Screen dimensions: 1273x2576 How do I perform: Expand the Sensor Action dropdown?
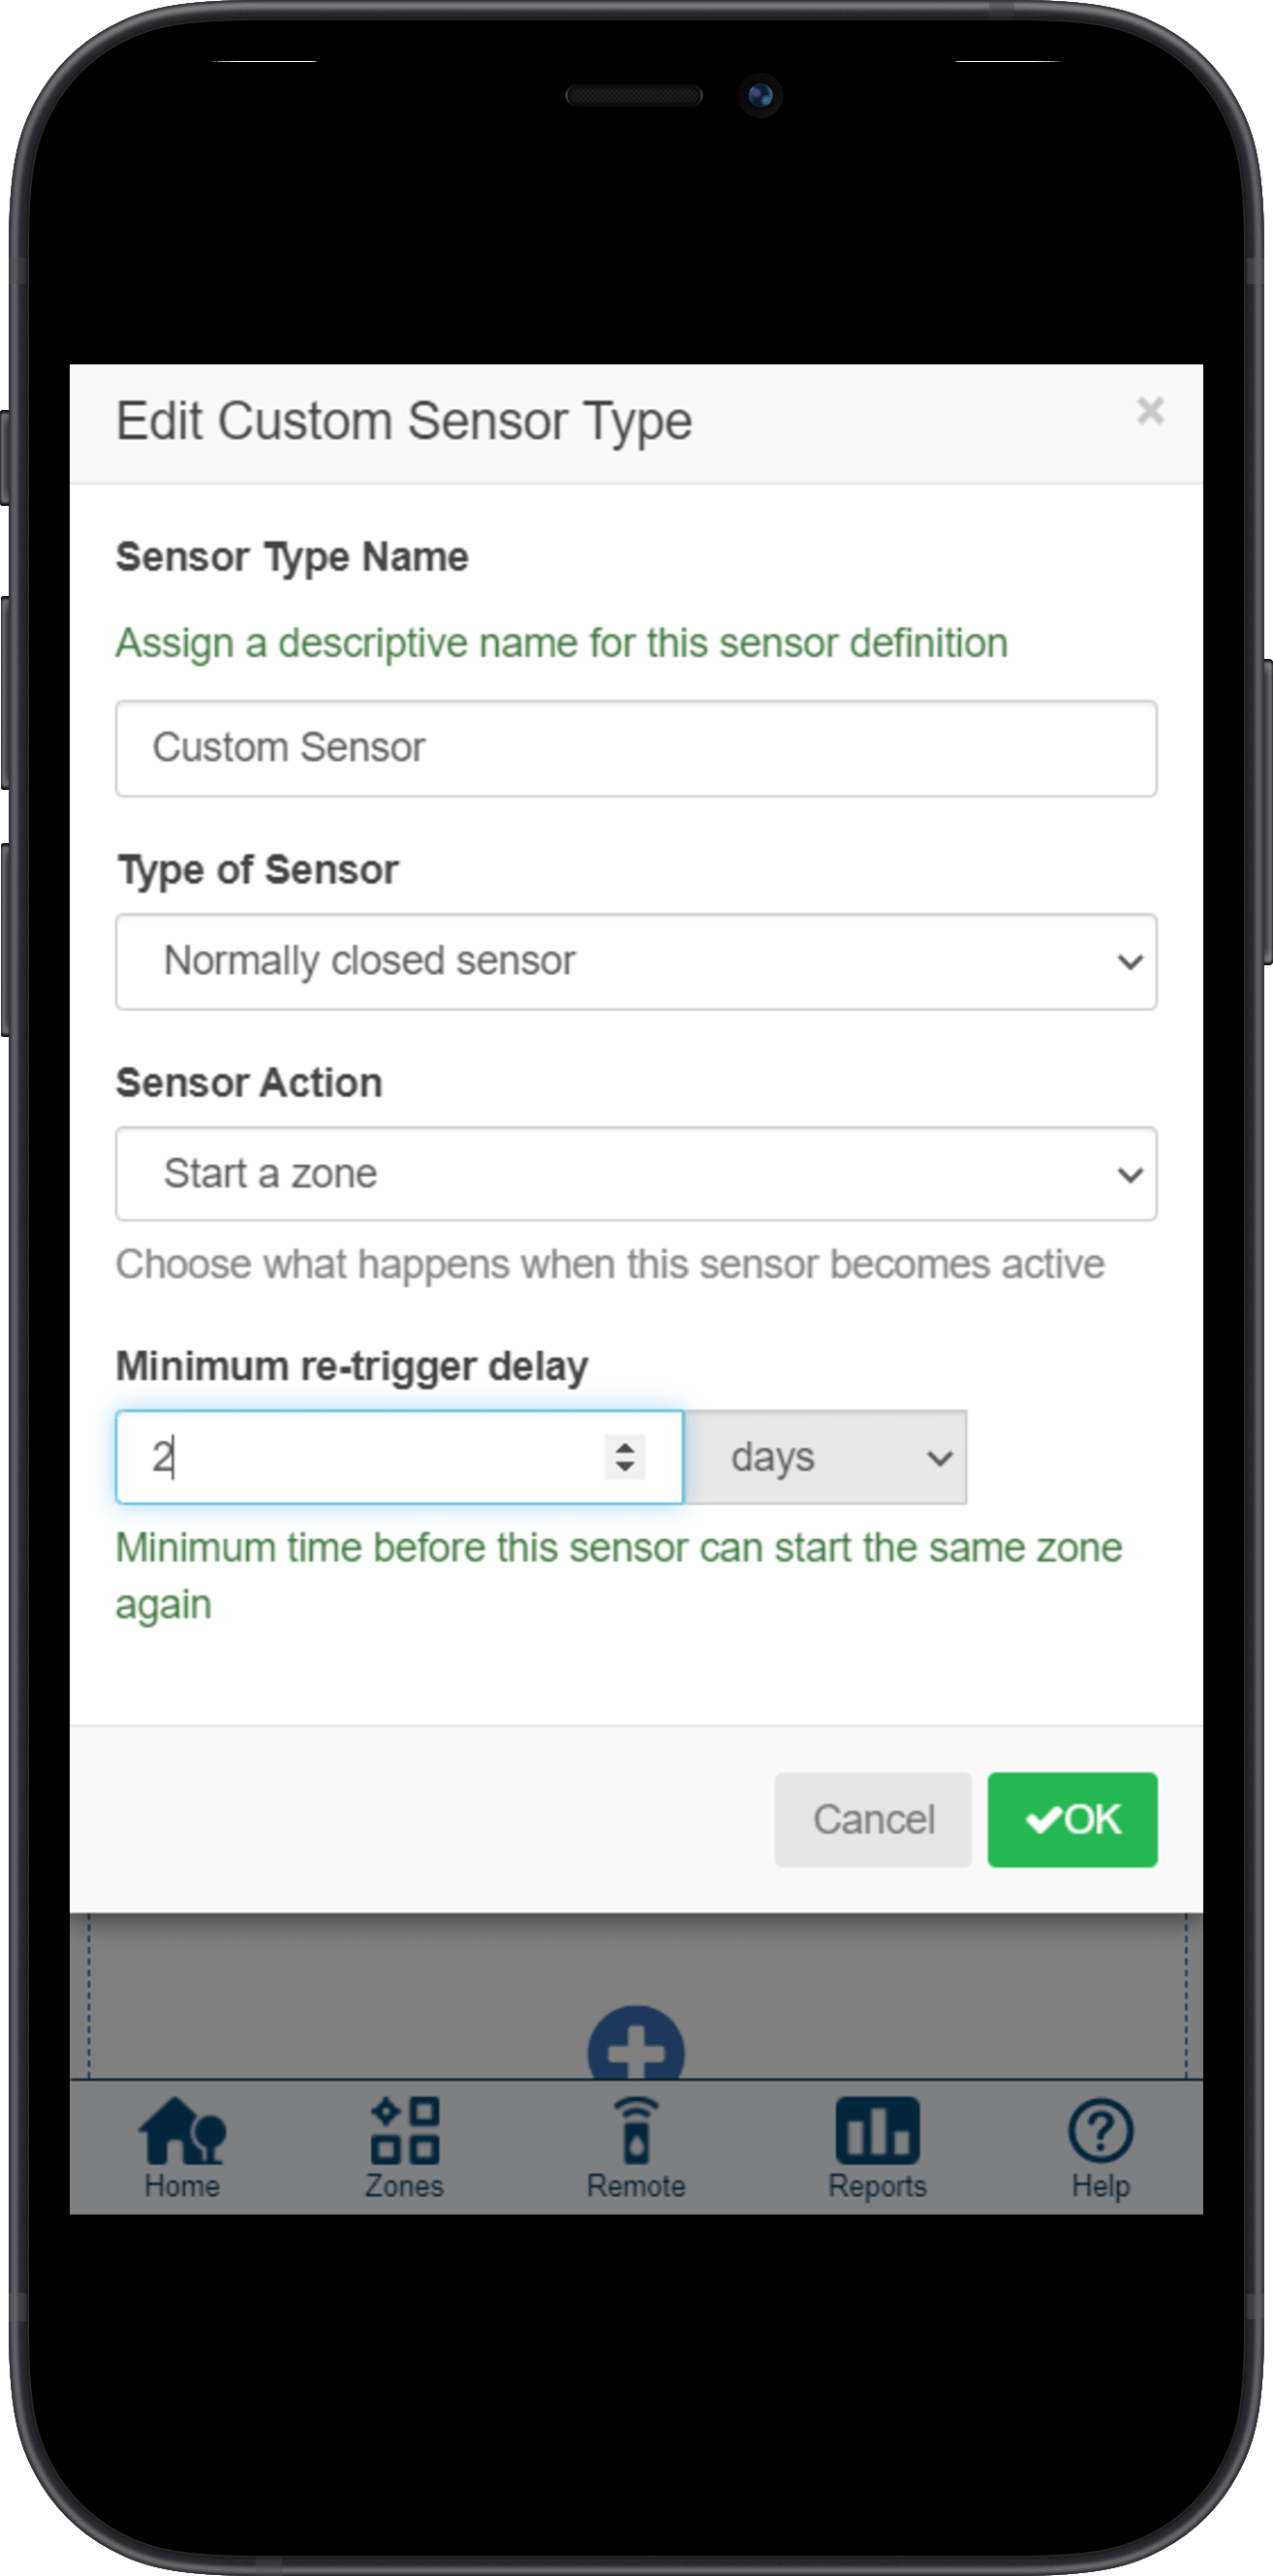636,1174
